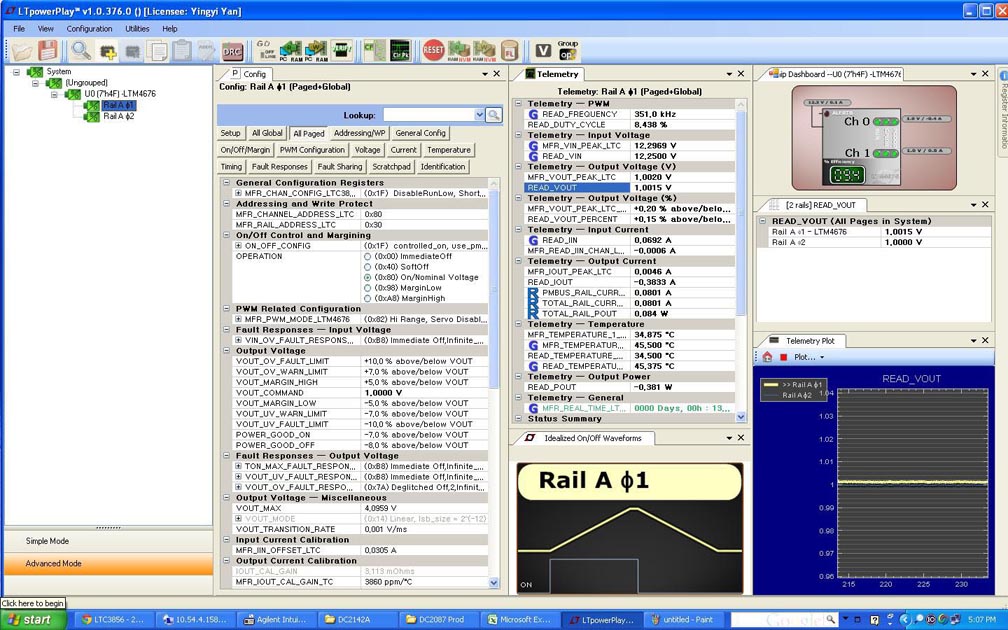Click the yellow-arrow PC and RAM transfer icon
The width and height of the screenshot is (1008, 630).
316,50
